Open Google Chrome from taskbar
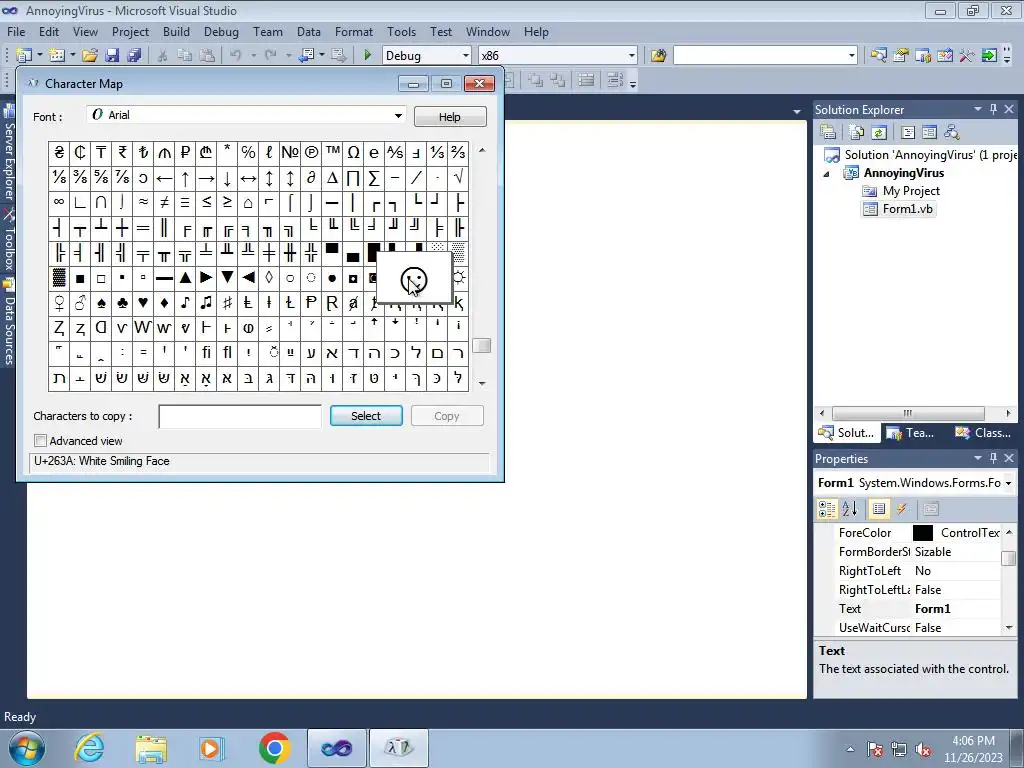 click(274, 748)
